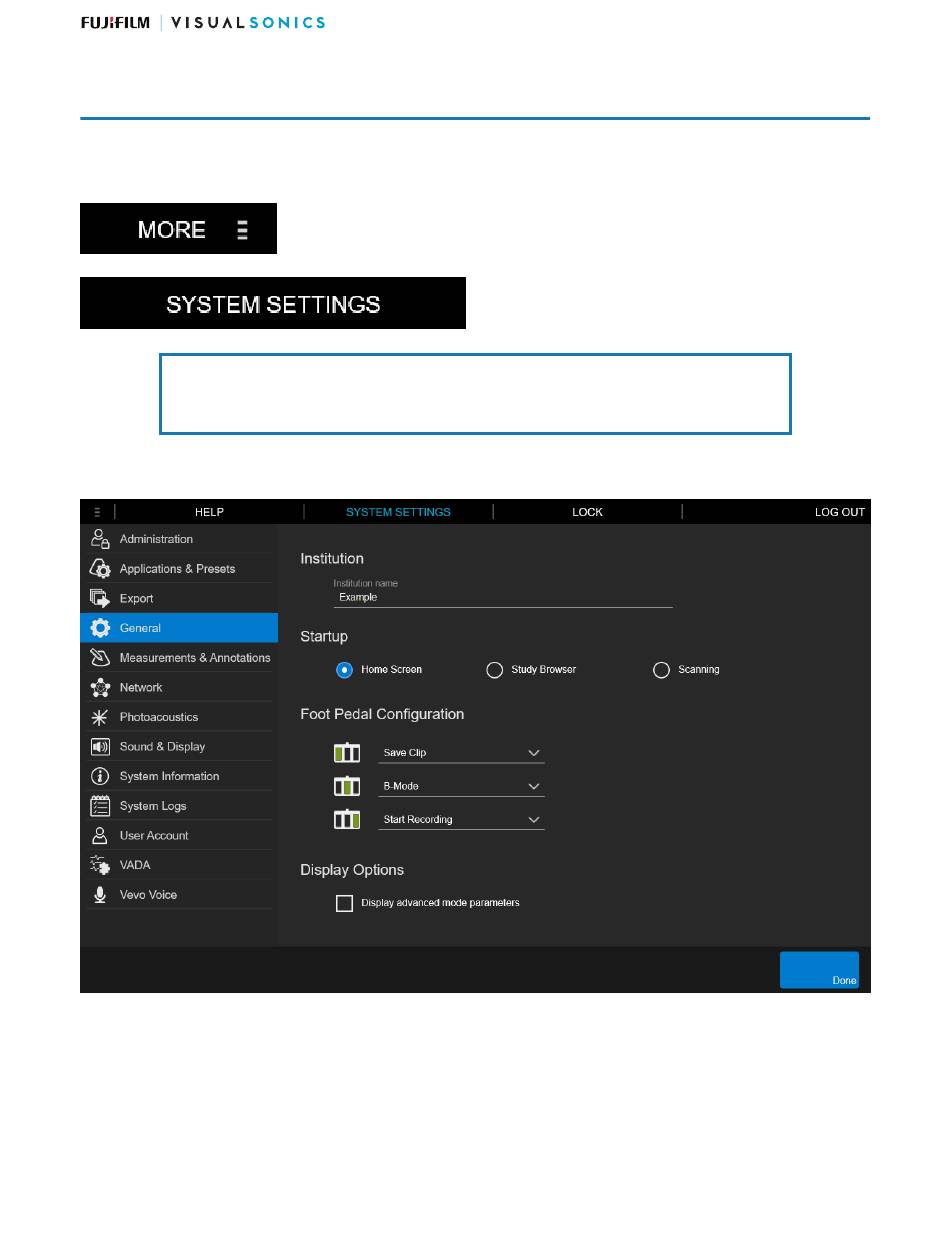Choose Study Browser as startup screen

pos(494,670)
